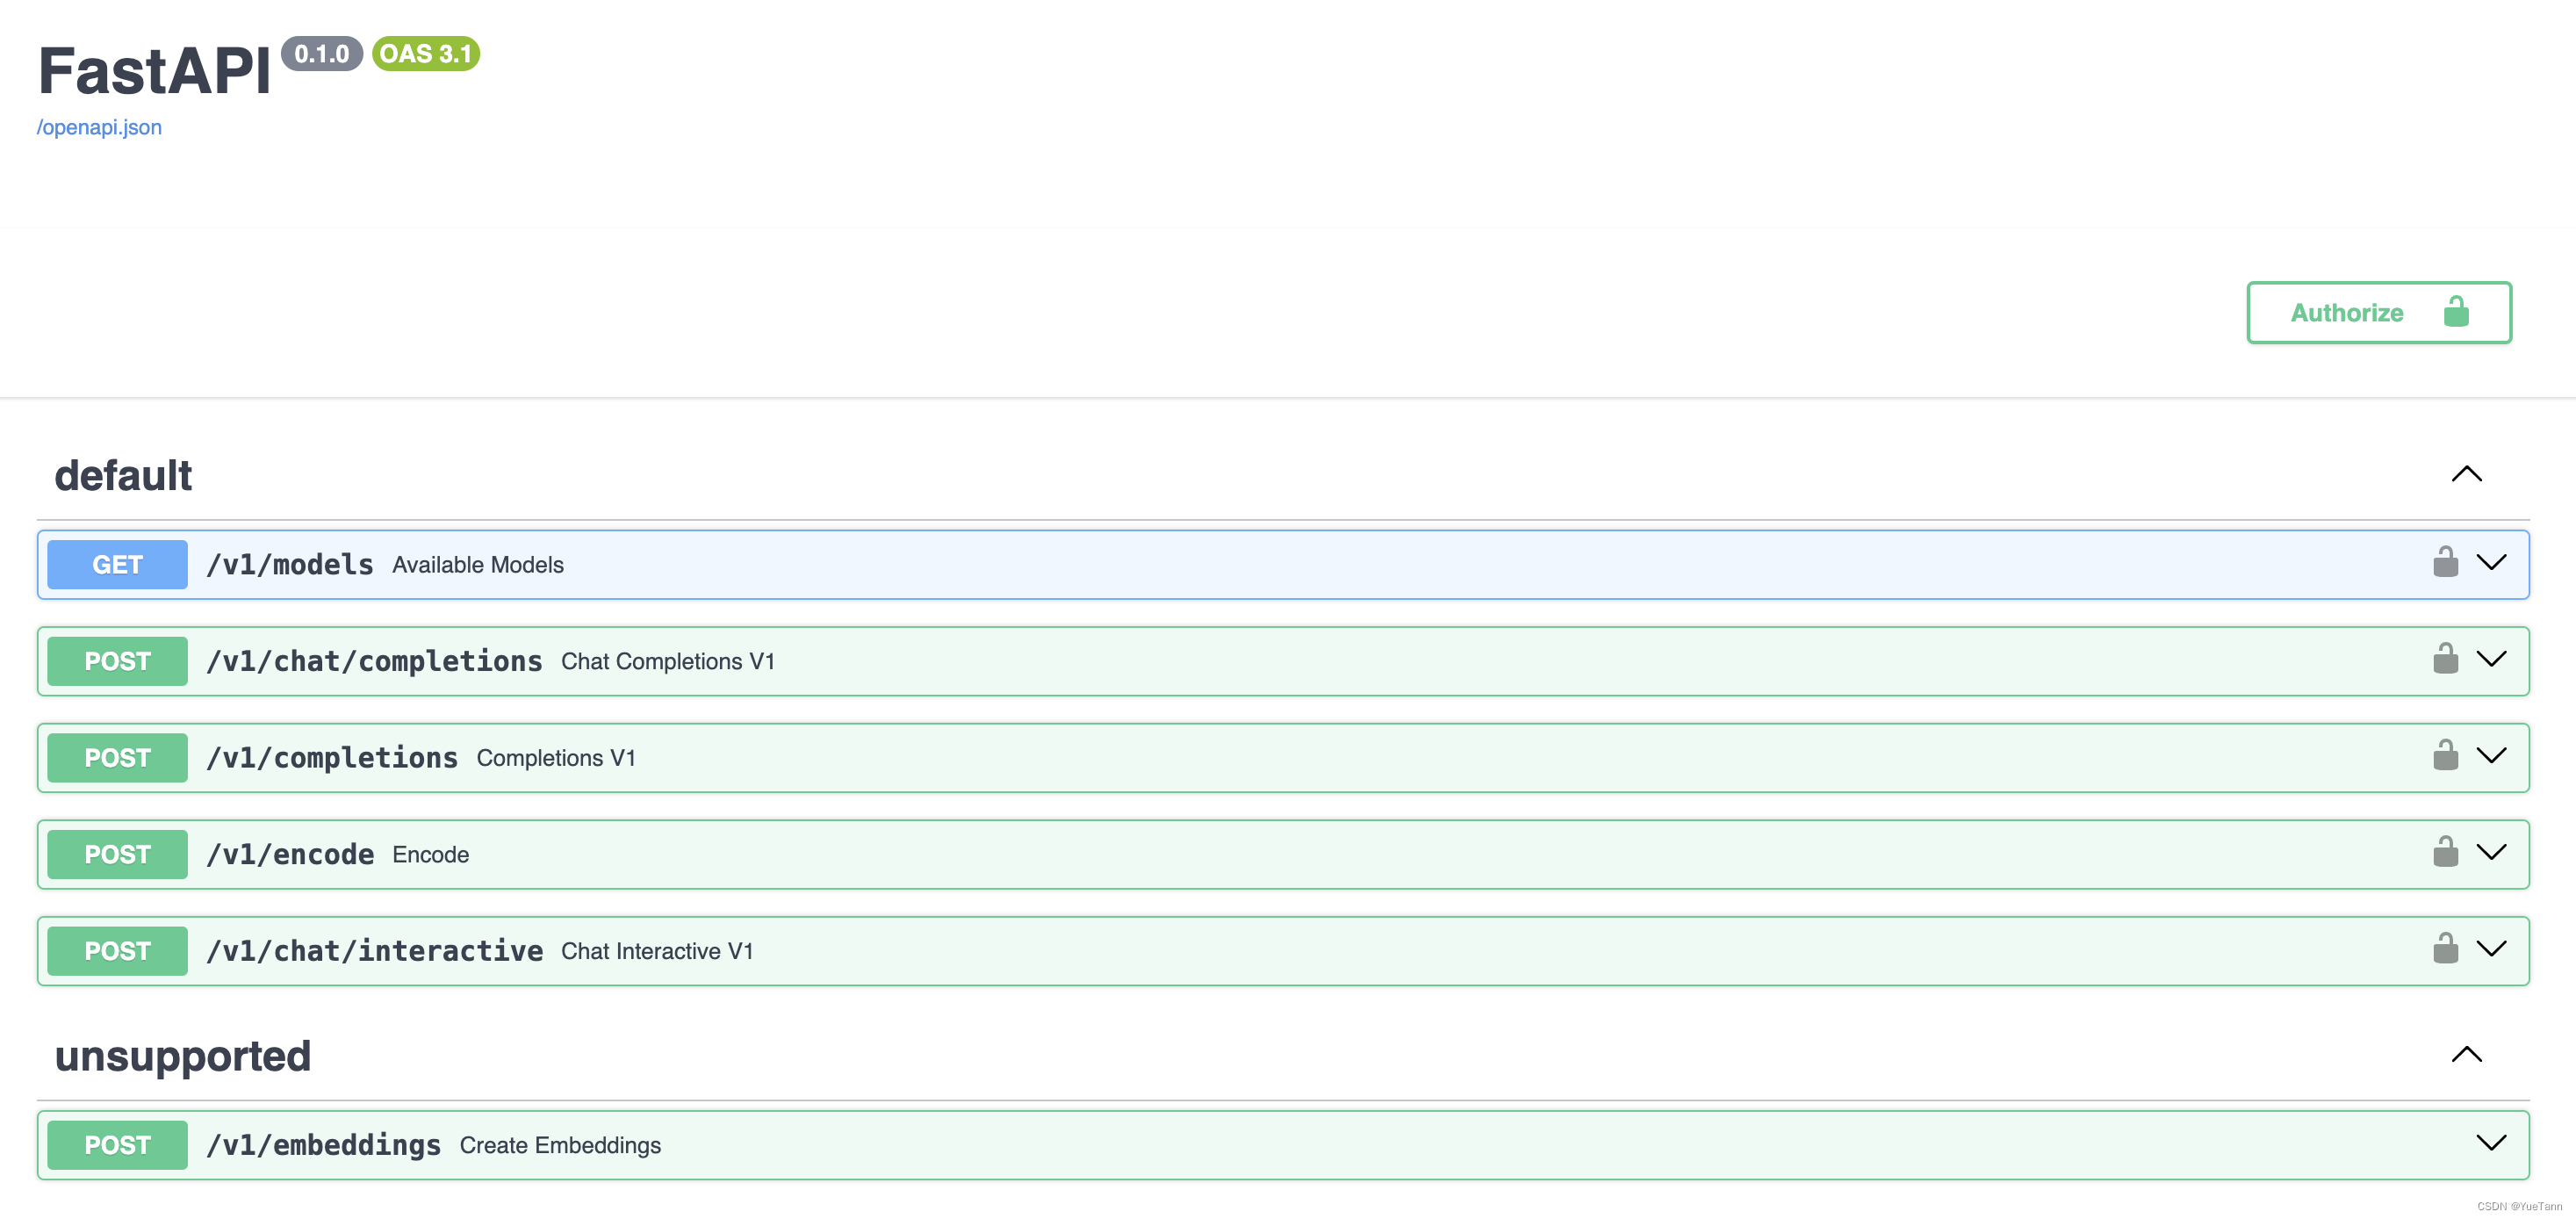Click the 'Completions V1' description
This screenshot has width=2576, height=1219.
[556, 758]
